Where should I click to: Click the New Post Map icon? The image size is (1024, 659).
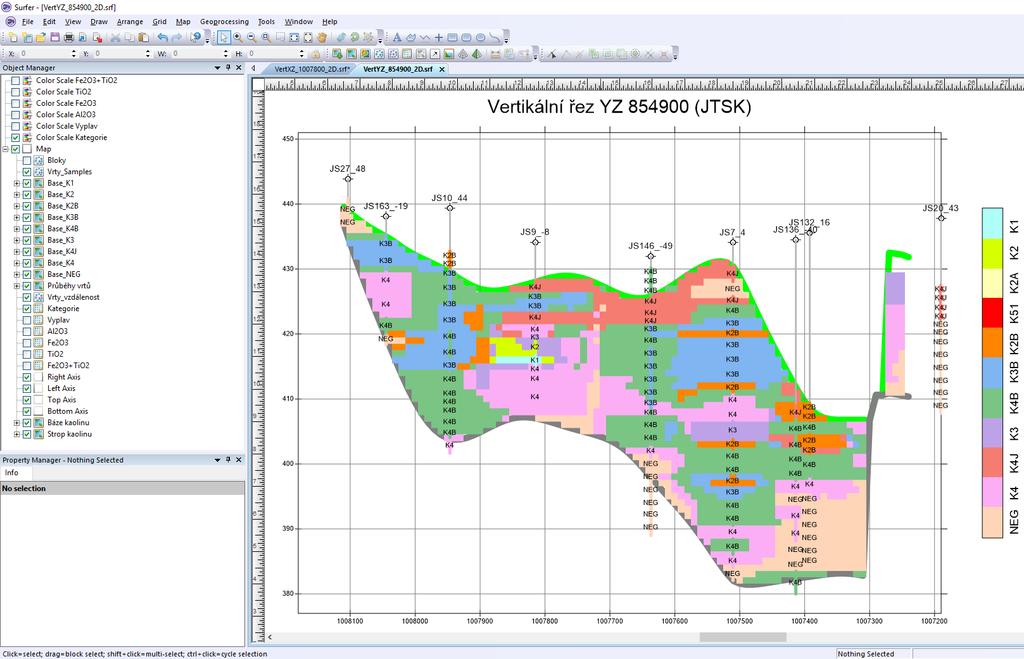pos(379,54)
